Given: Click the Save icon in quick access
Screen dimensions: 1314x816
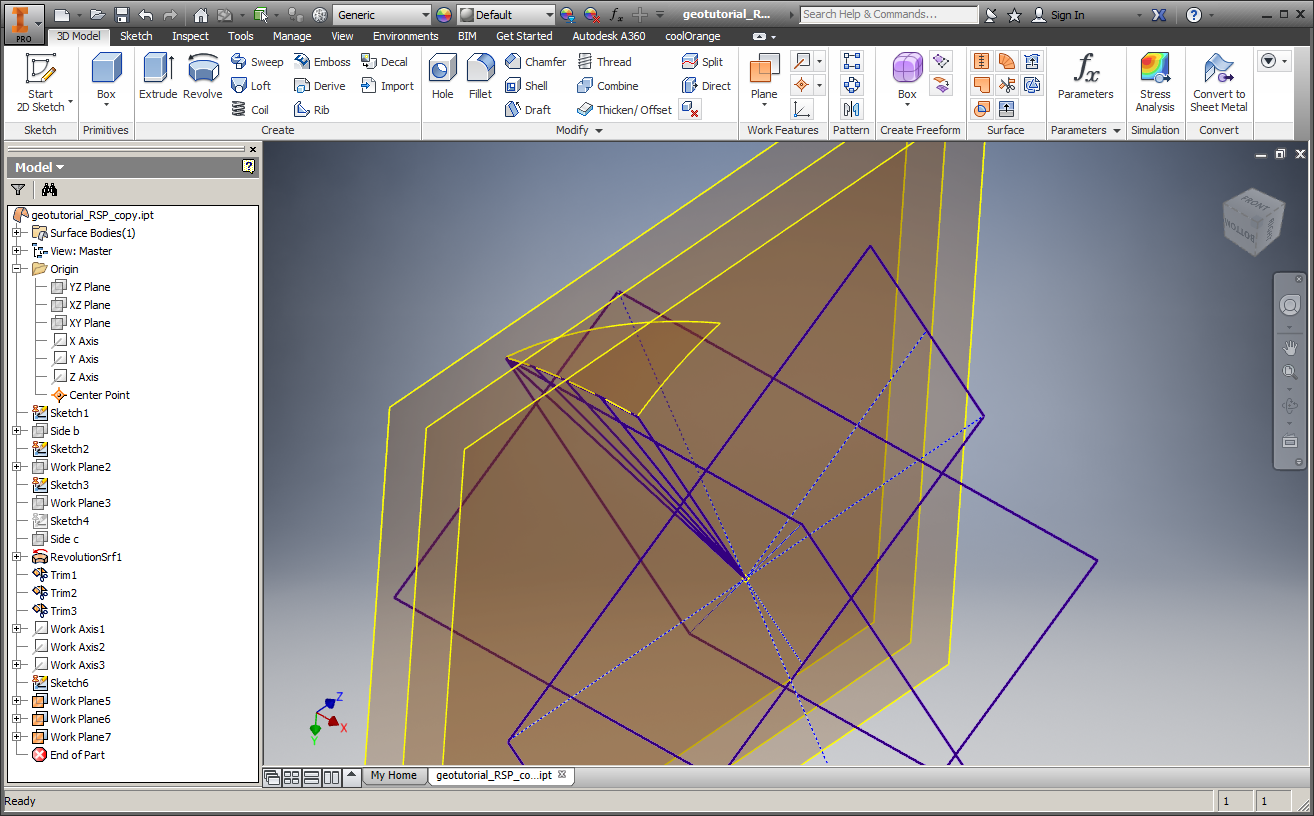Looking at the screenshot, I should click(122, 15).
